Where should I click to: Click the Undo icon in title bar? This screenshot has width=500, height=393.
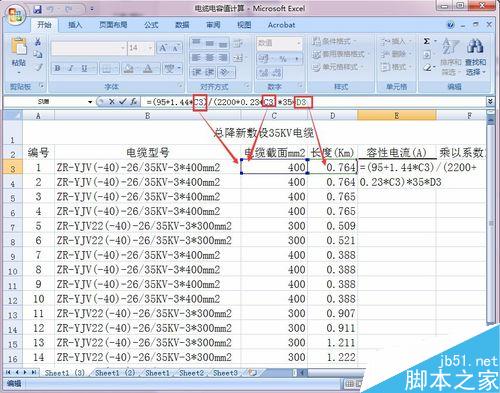click(51, 9)
